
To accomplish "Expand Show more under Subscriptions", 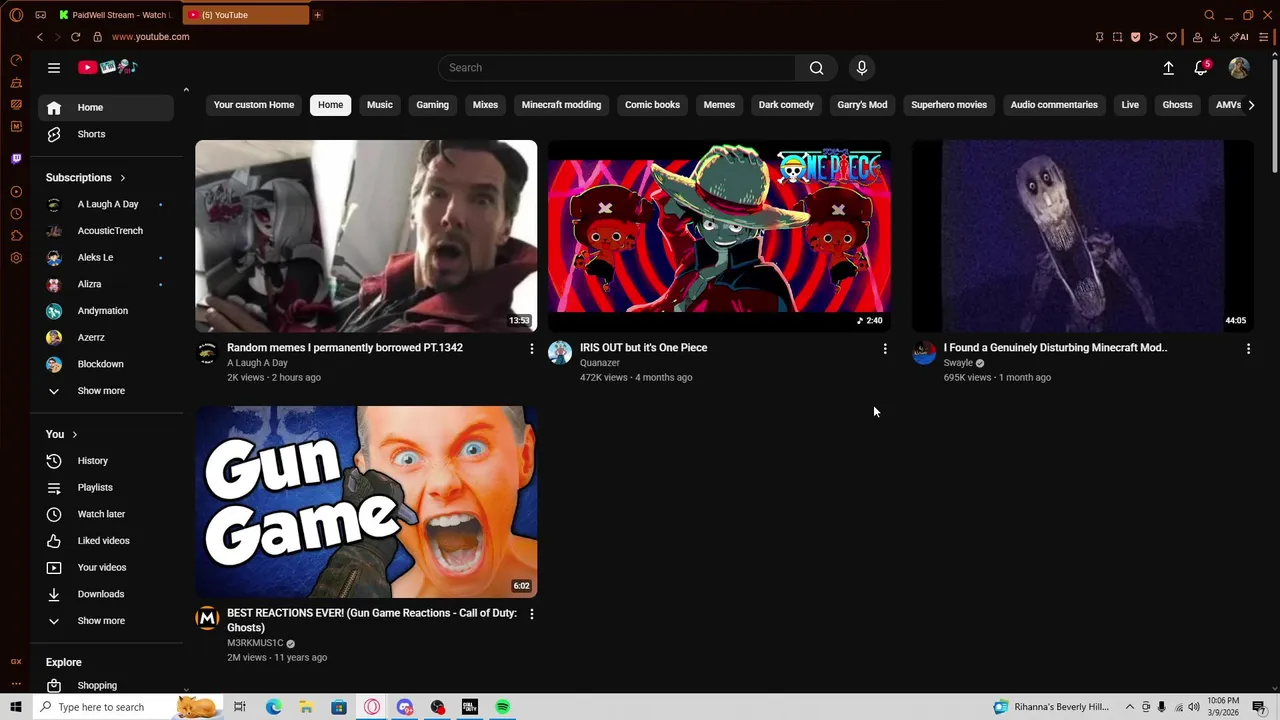I will click(105, 391).
